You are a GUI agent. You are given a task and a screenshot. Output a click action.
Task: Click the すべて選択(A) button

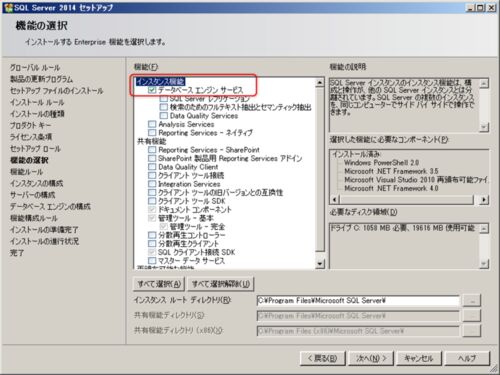(x=159, y=284)
